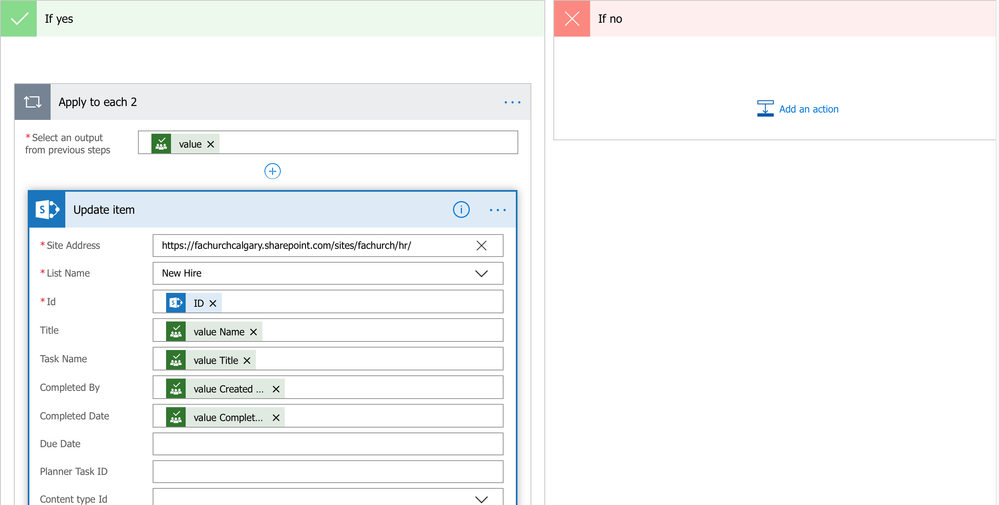The height and width of the screenshot is (505, 999).
Task: Click the 'Update item' header title
Action: (104, 210)
